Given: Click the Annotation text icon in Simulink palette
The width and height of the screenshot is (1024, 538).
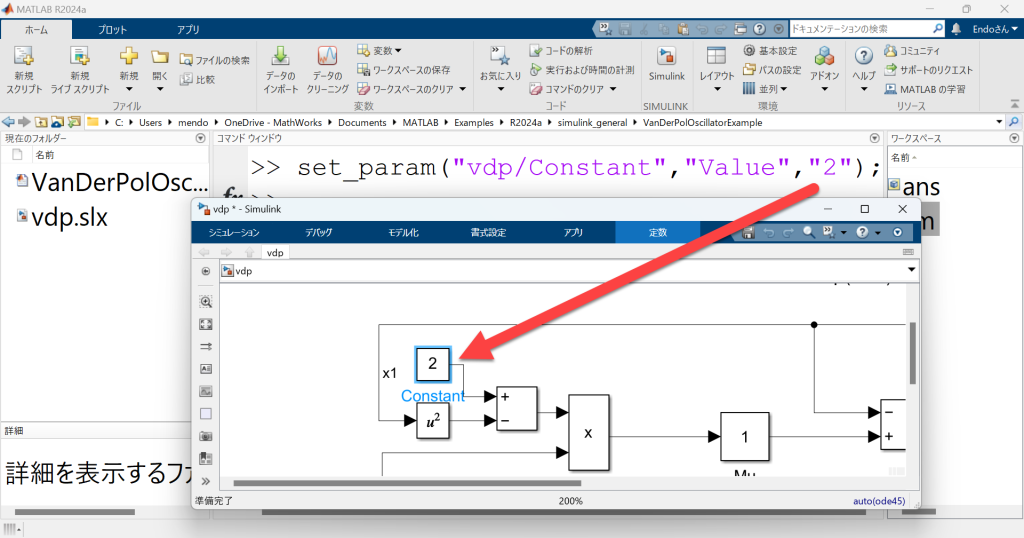Looking at the screenshot, I should pyautogui.click(x=206, y=368).
